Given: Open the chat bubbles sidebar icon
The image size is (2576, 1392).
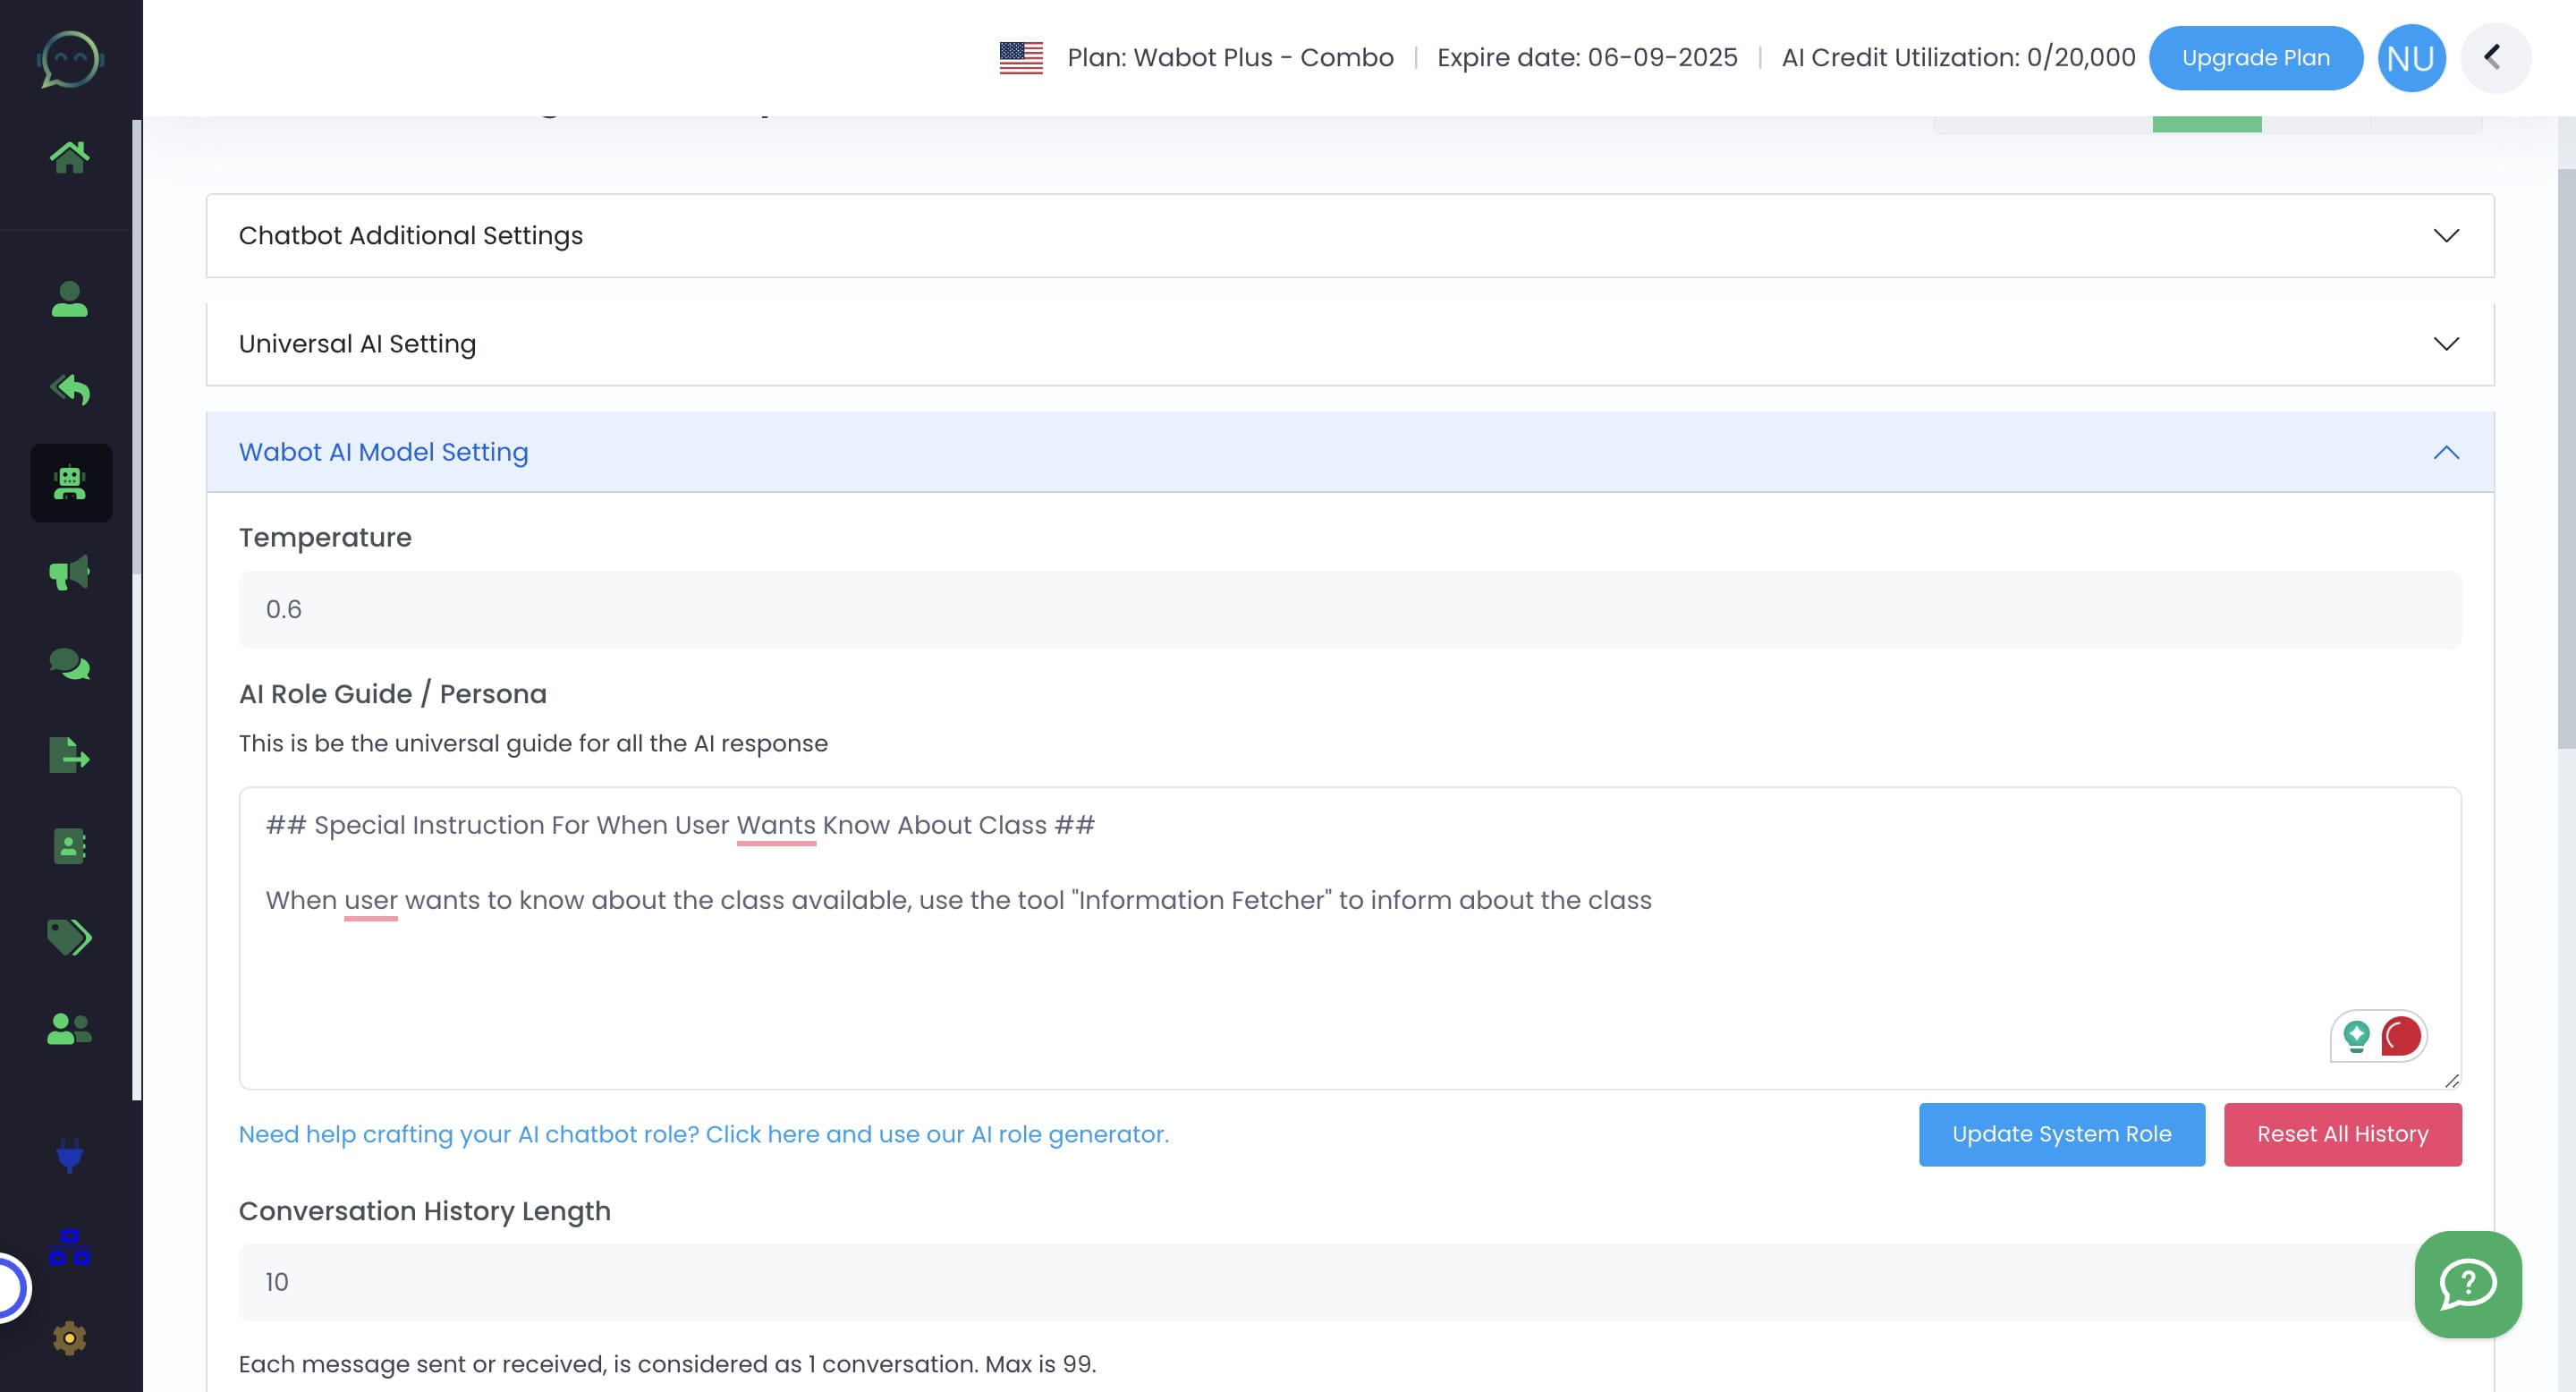Looking at the screenshot, I should click(69, 664).
